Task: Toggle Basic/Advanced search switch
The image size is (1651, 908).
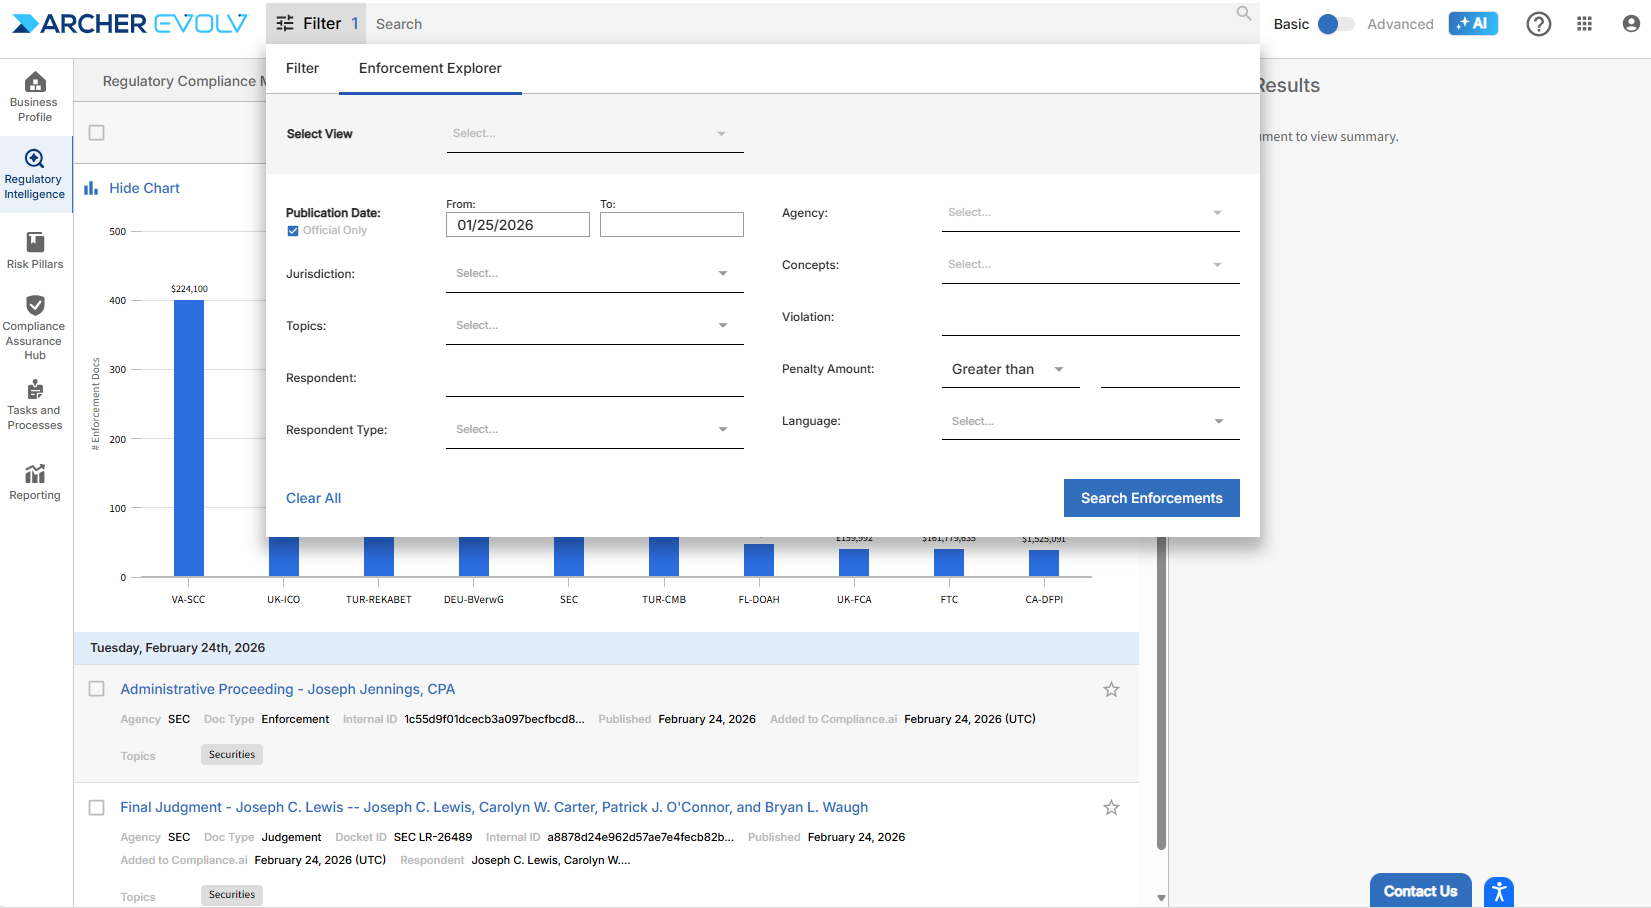Action: click(1334, 24)
